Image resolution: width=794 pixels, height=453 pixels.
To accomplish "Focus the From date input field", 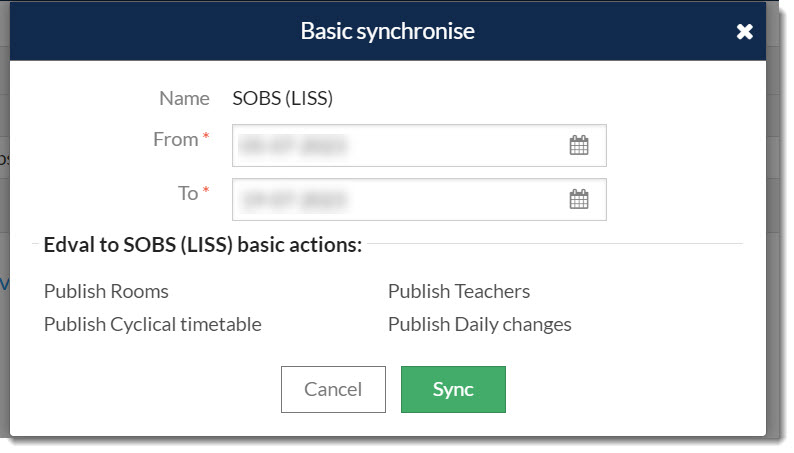I will pyautogui.click(x=419, y=145).
